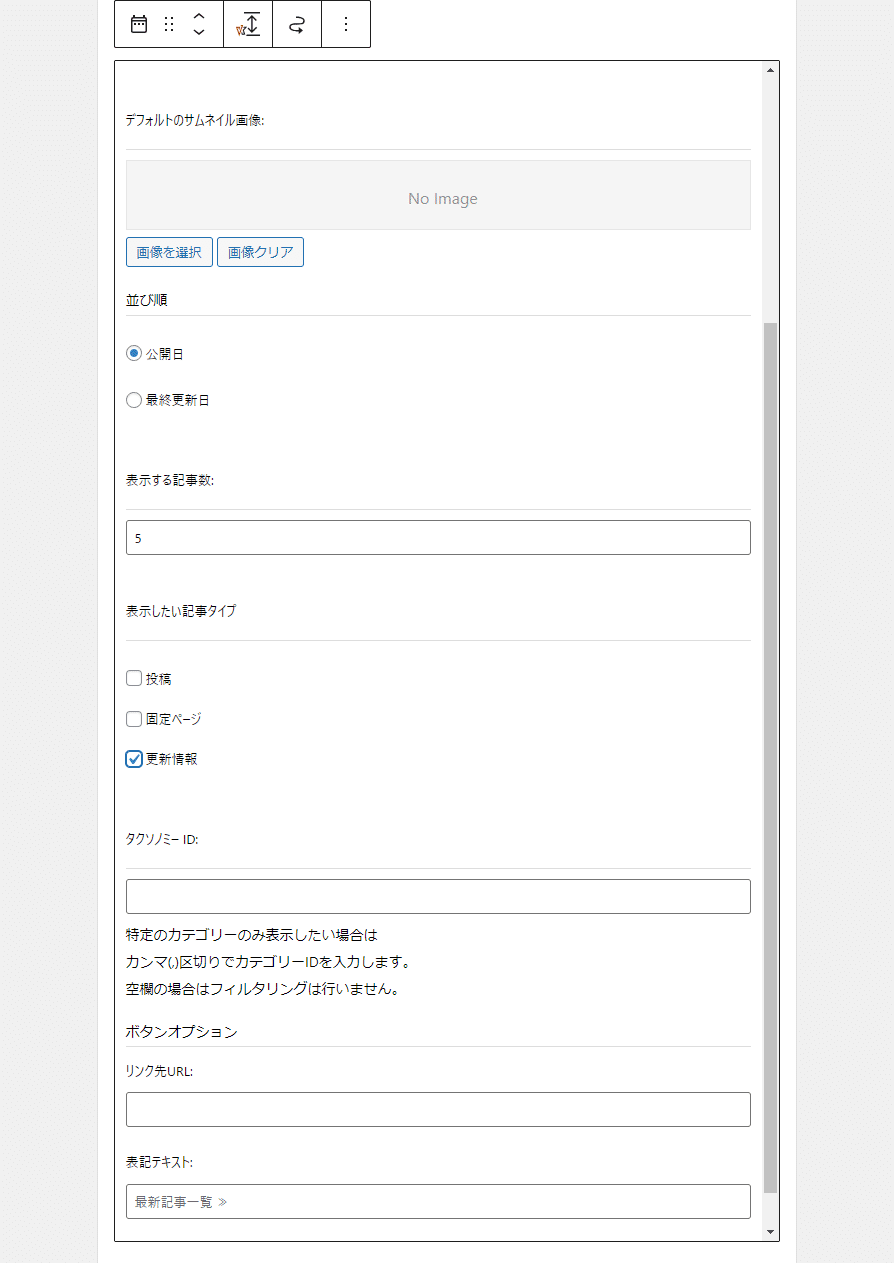894x1263 pixels.
Task: Uncheck the 更新情報 checkbox
Action: [x=134, y=759]
